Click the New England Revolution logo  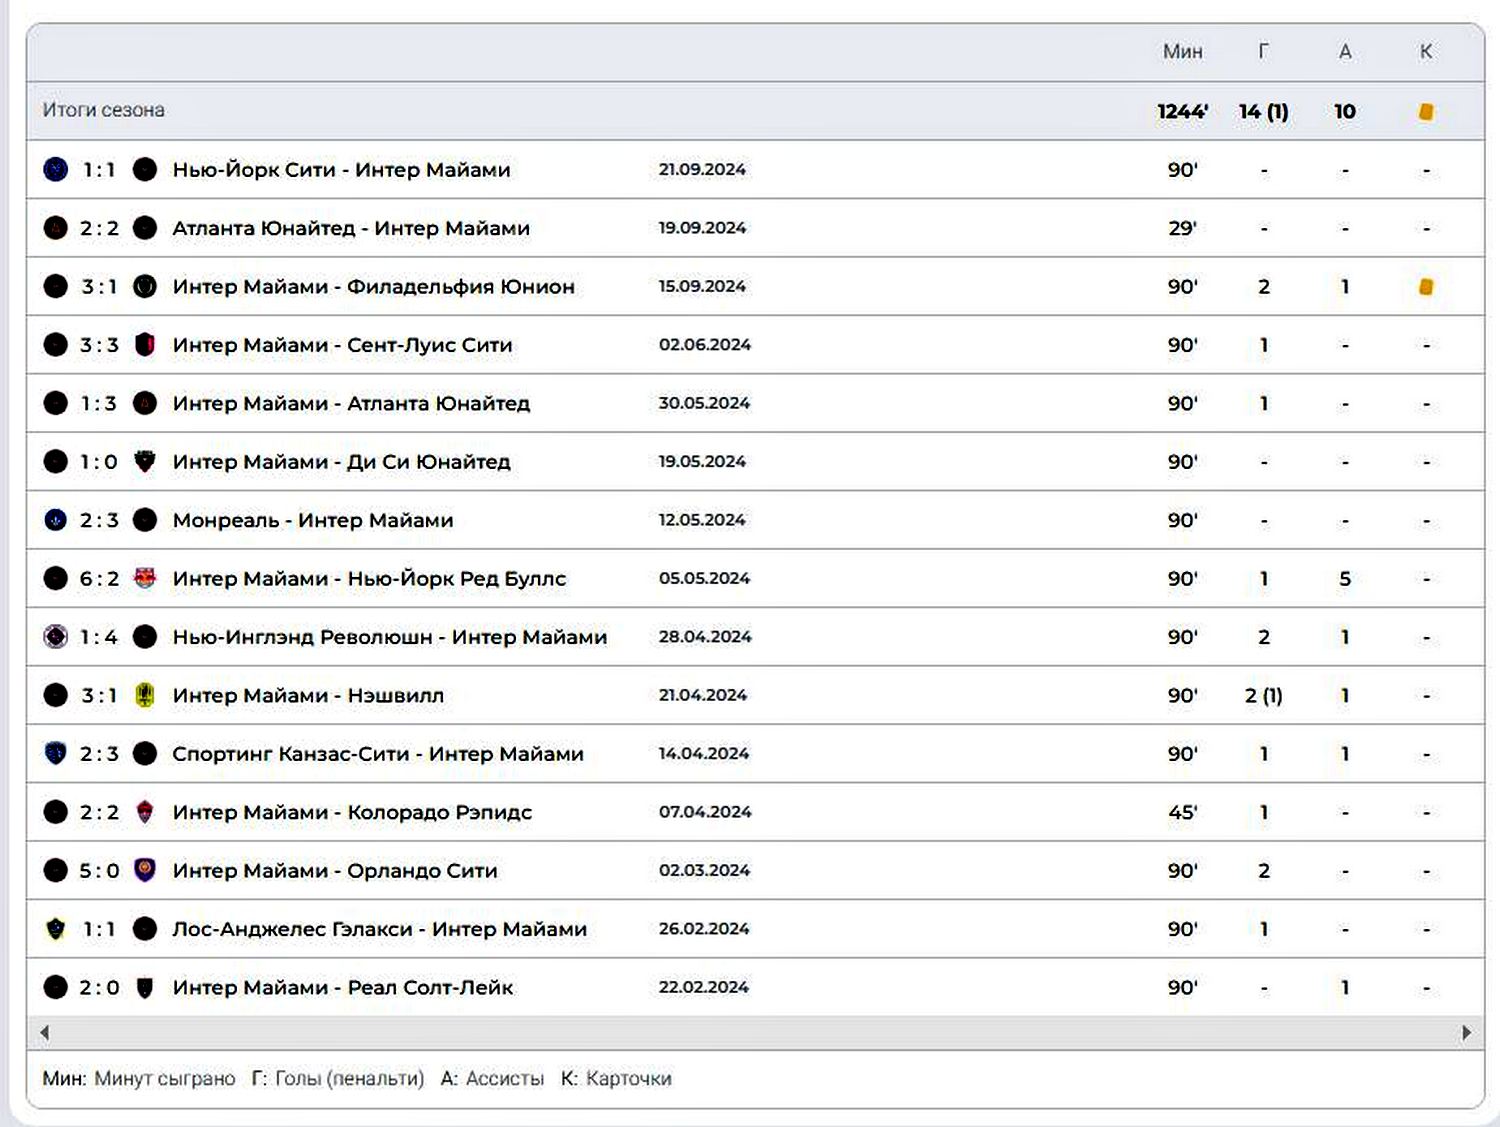(56, 636)
